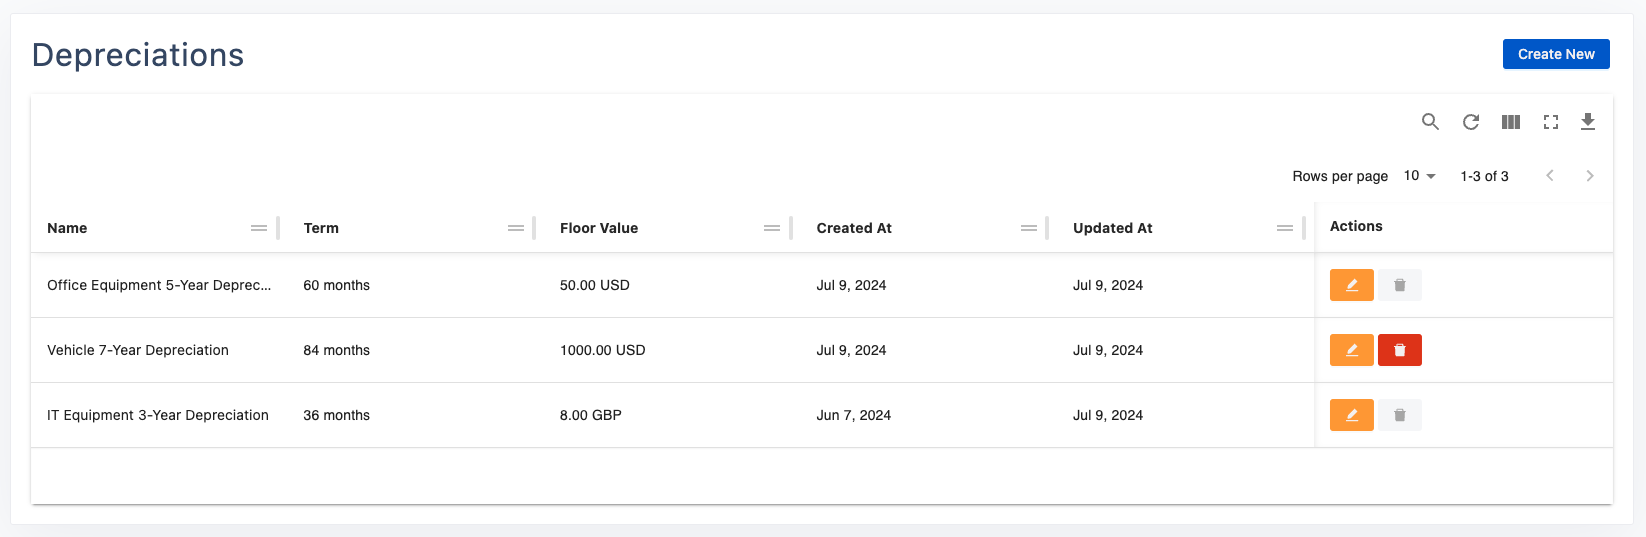
Task: Click greyed delete icon for Office Equipment
Action: [x=1400, y=285]
